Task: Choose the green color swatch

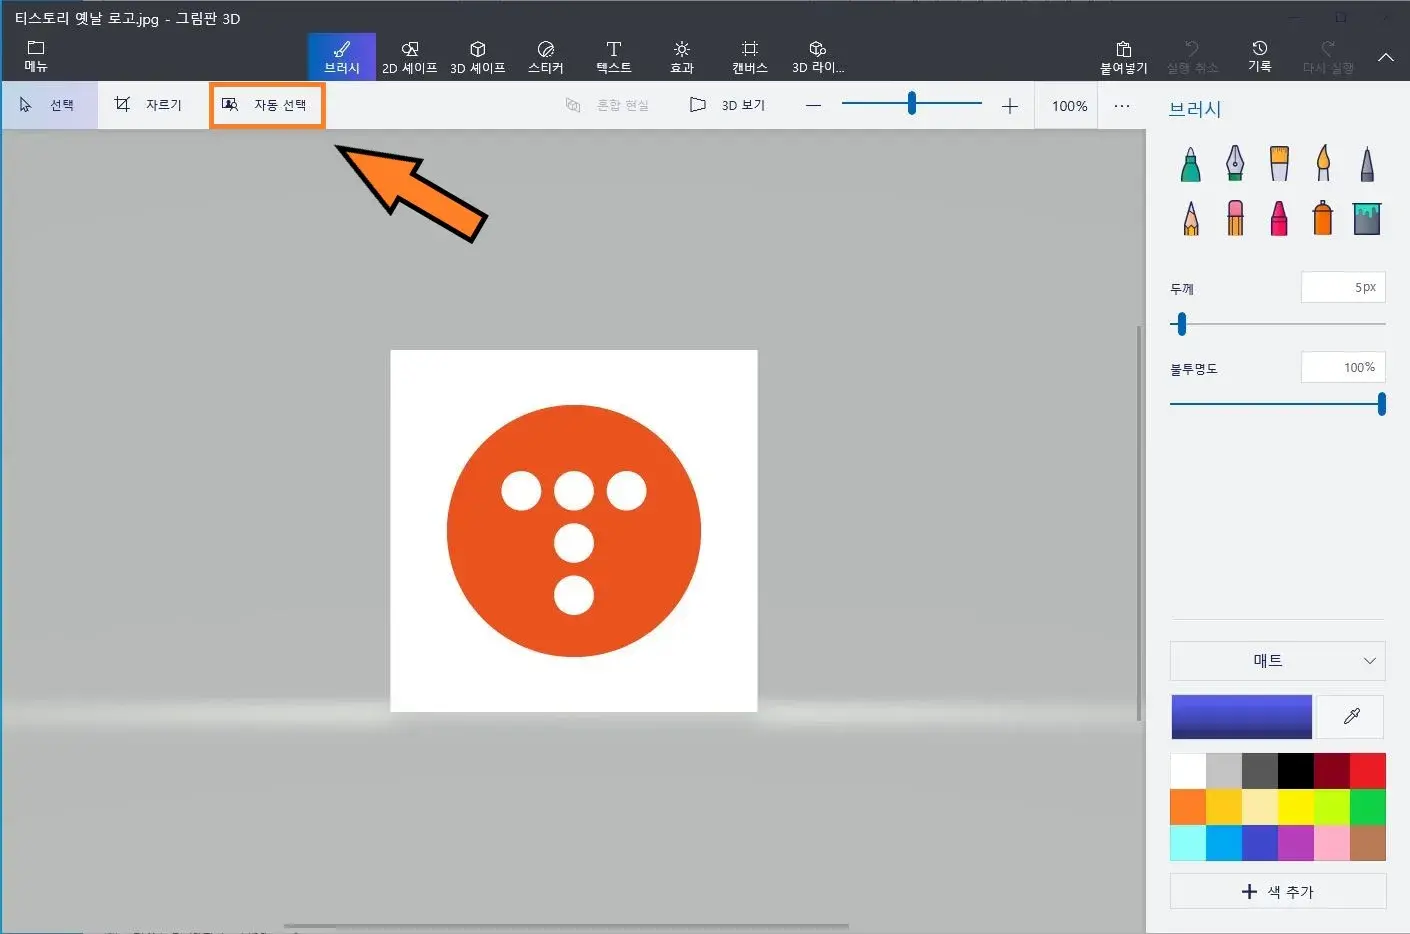Action: [x=1368, y=807]
